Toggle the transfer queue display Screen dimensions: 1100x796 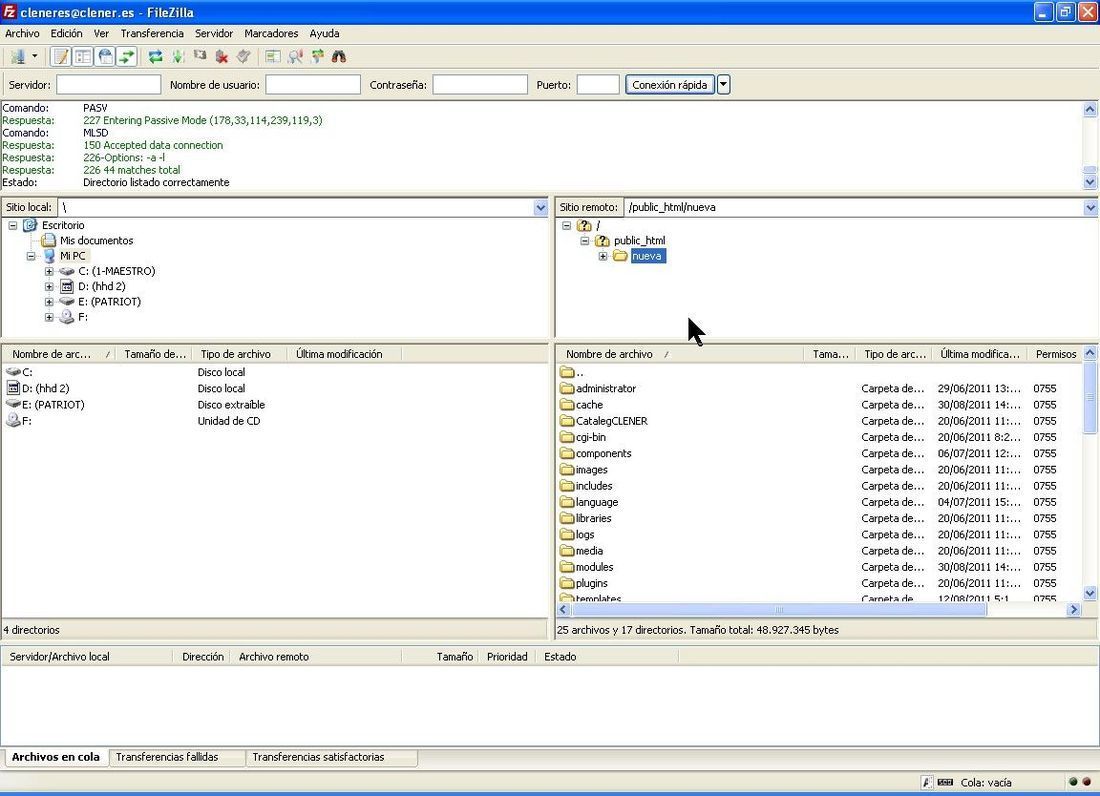127,57
